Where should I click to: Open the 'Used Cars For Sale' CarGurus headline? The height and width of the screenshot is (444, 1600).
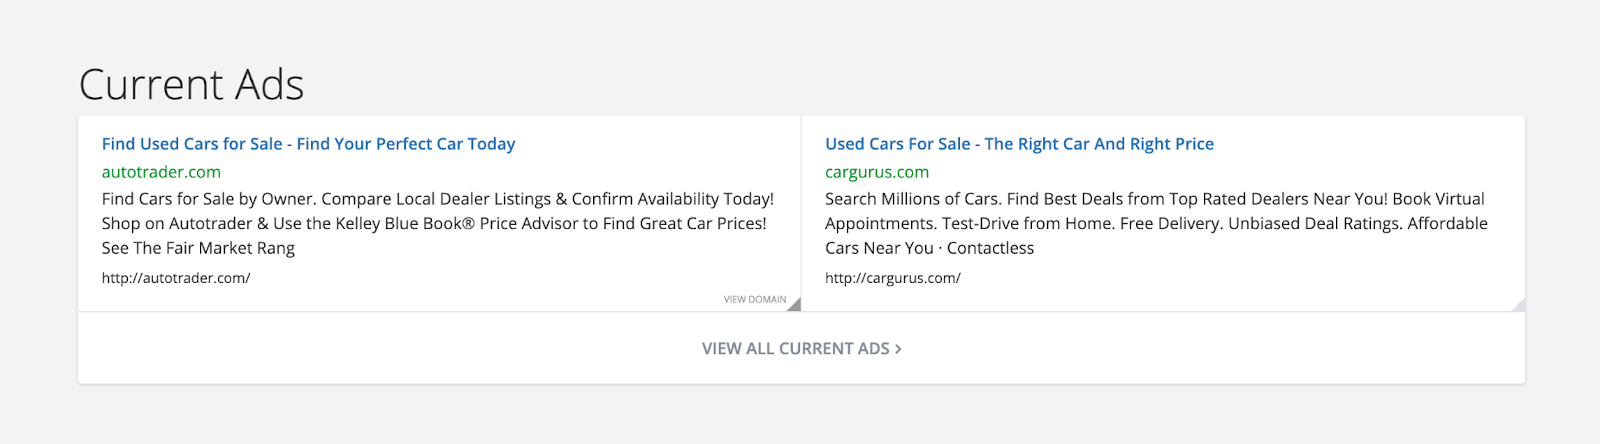(x=1019, y=144)
